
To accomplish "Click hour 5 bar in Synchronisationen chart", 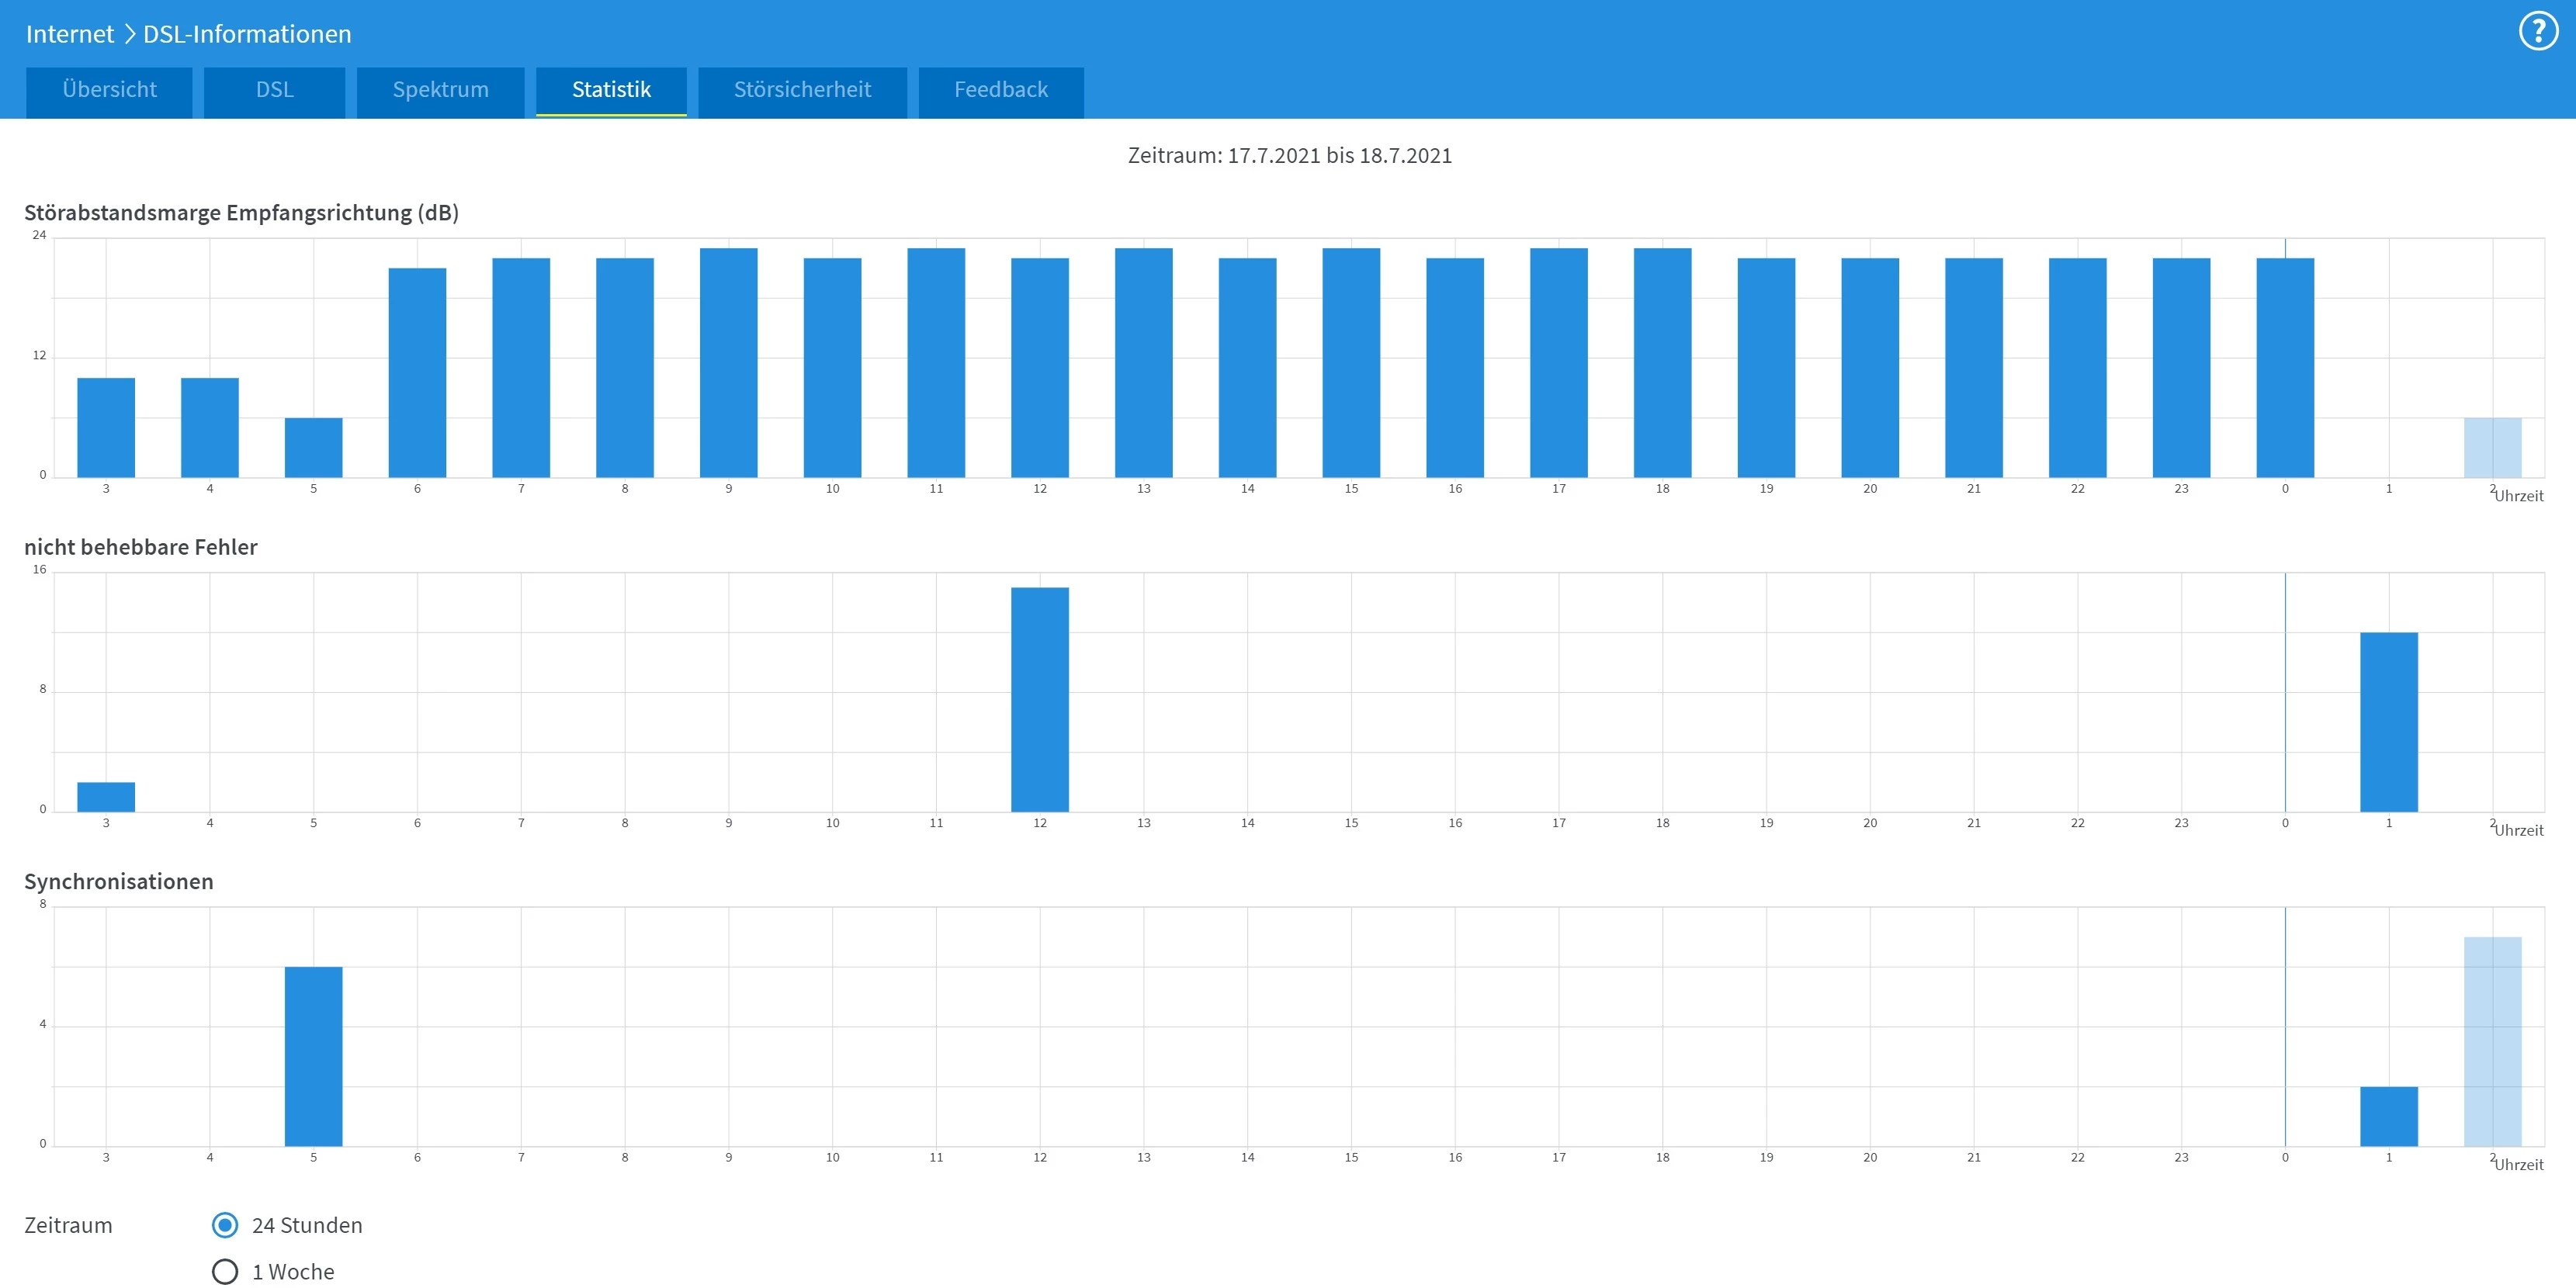I will [313, 1056].
